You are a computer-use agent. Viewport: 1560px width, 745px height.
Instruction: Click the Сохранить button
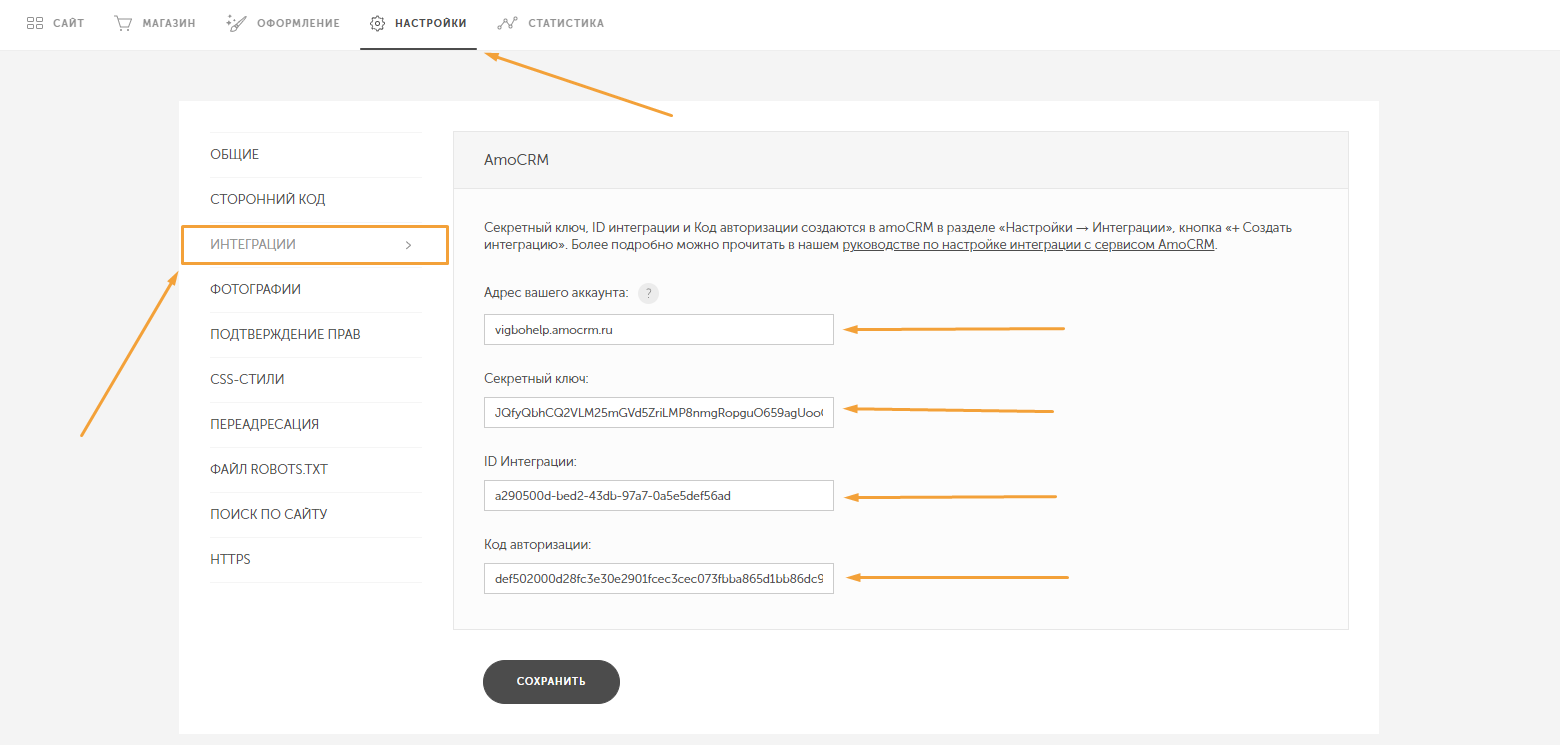[551, 682]
